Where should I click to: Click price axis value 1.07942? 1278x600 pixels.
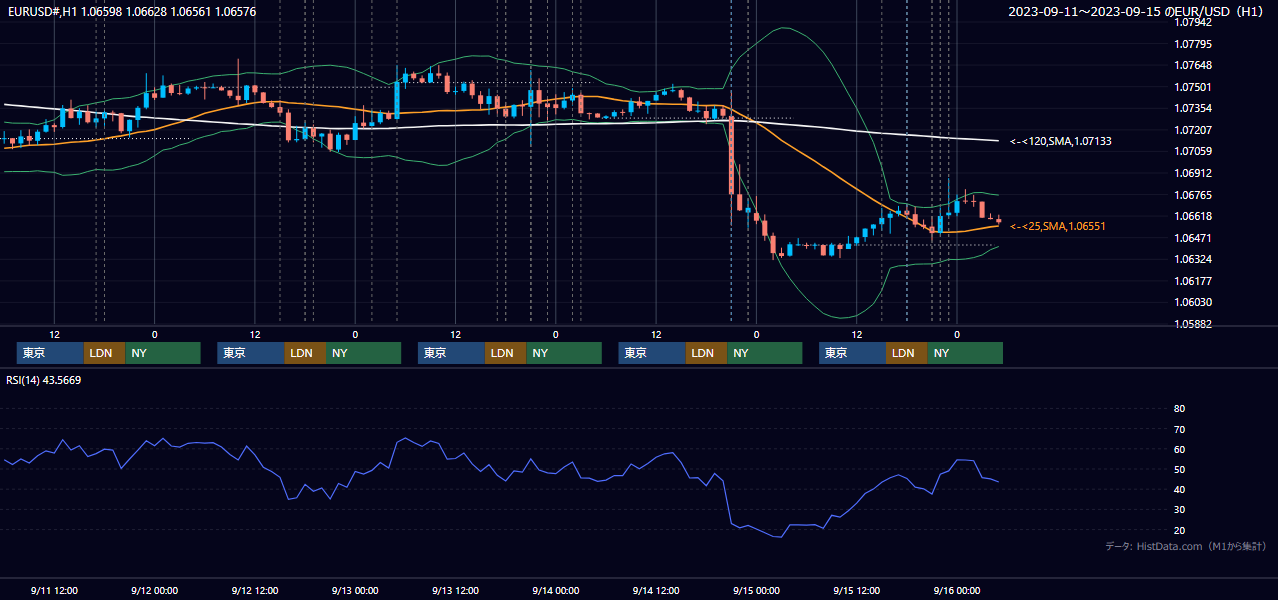point(1192,22)
